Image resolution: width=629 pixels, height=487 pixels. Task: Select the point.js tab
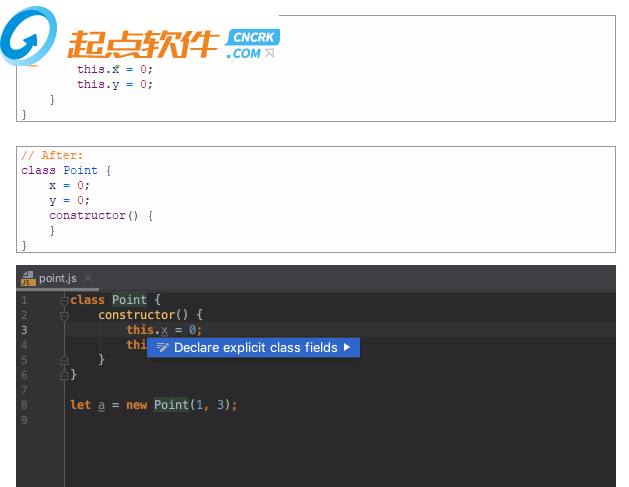pyautogui.click(x=58, y=278)
